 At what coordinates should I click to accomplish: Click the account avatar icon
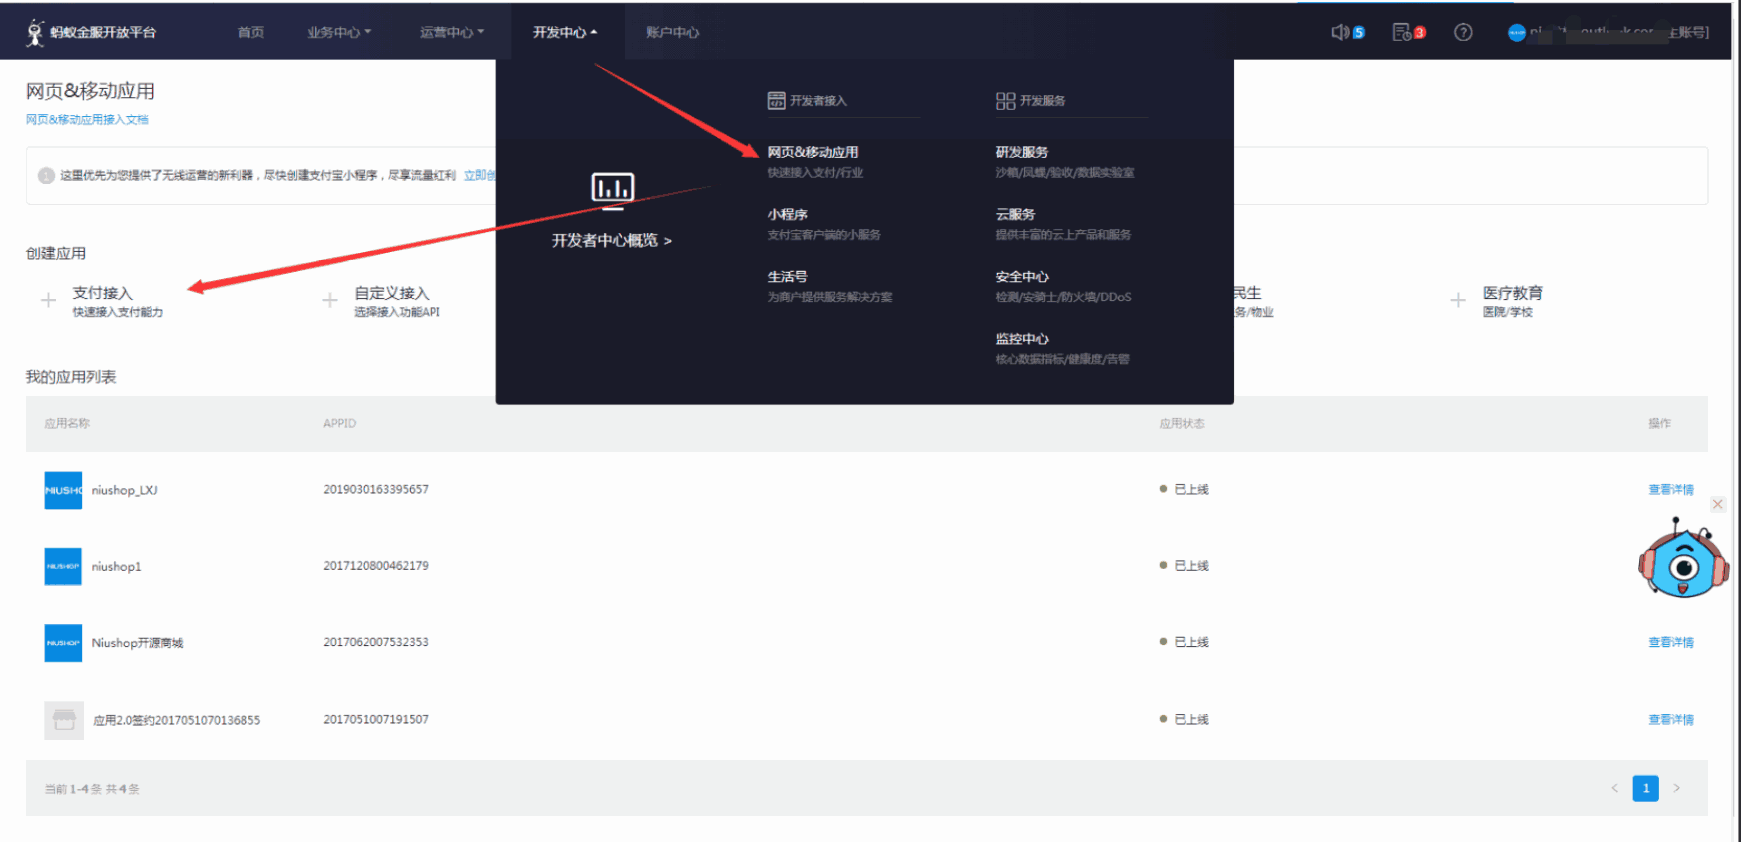coord(1517,32)
